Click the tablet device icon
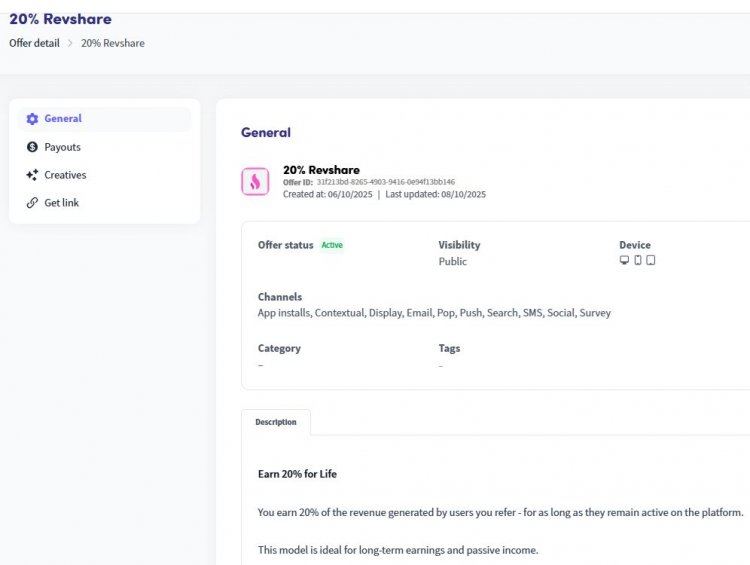750x565 pixels. 651,261
